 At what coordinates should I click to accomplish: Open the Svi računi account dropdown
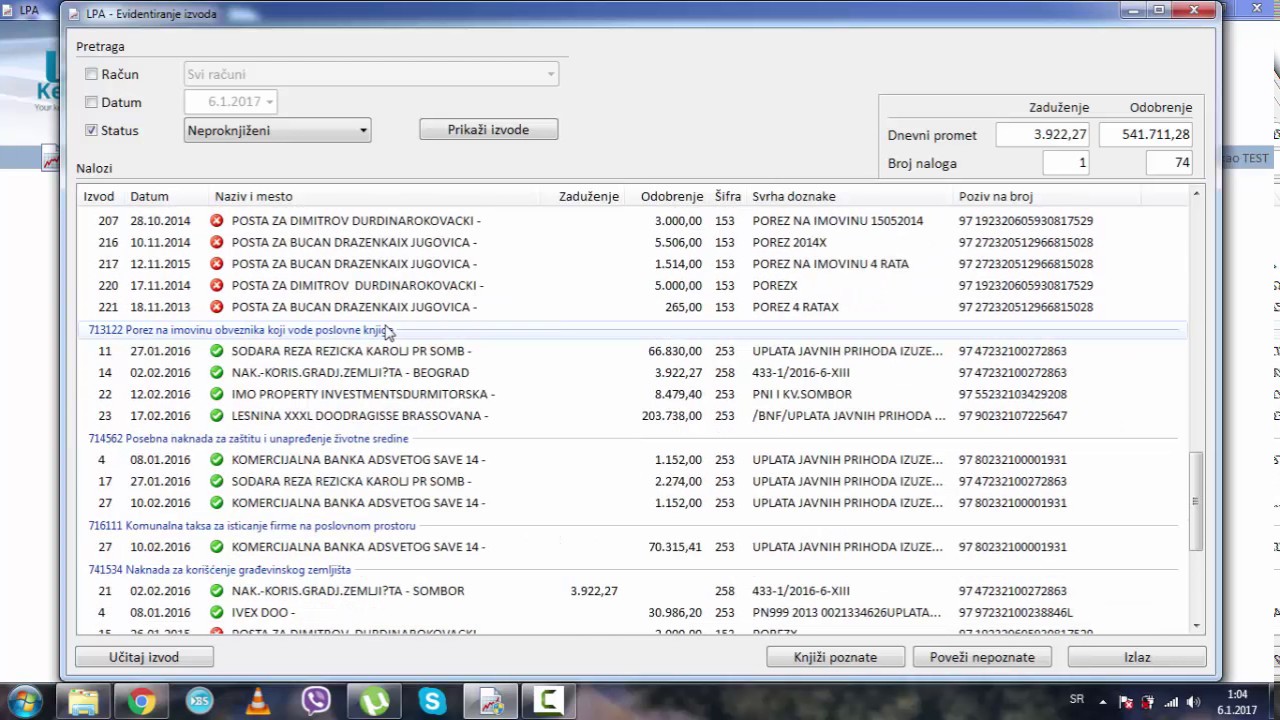click(x=371, y=74)
